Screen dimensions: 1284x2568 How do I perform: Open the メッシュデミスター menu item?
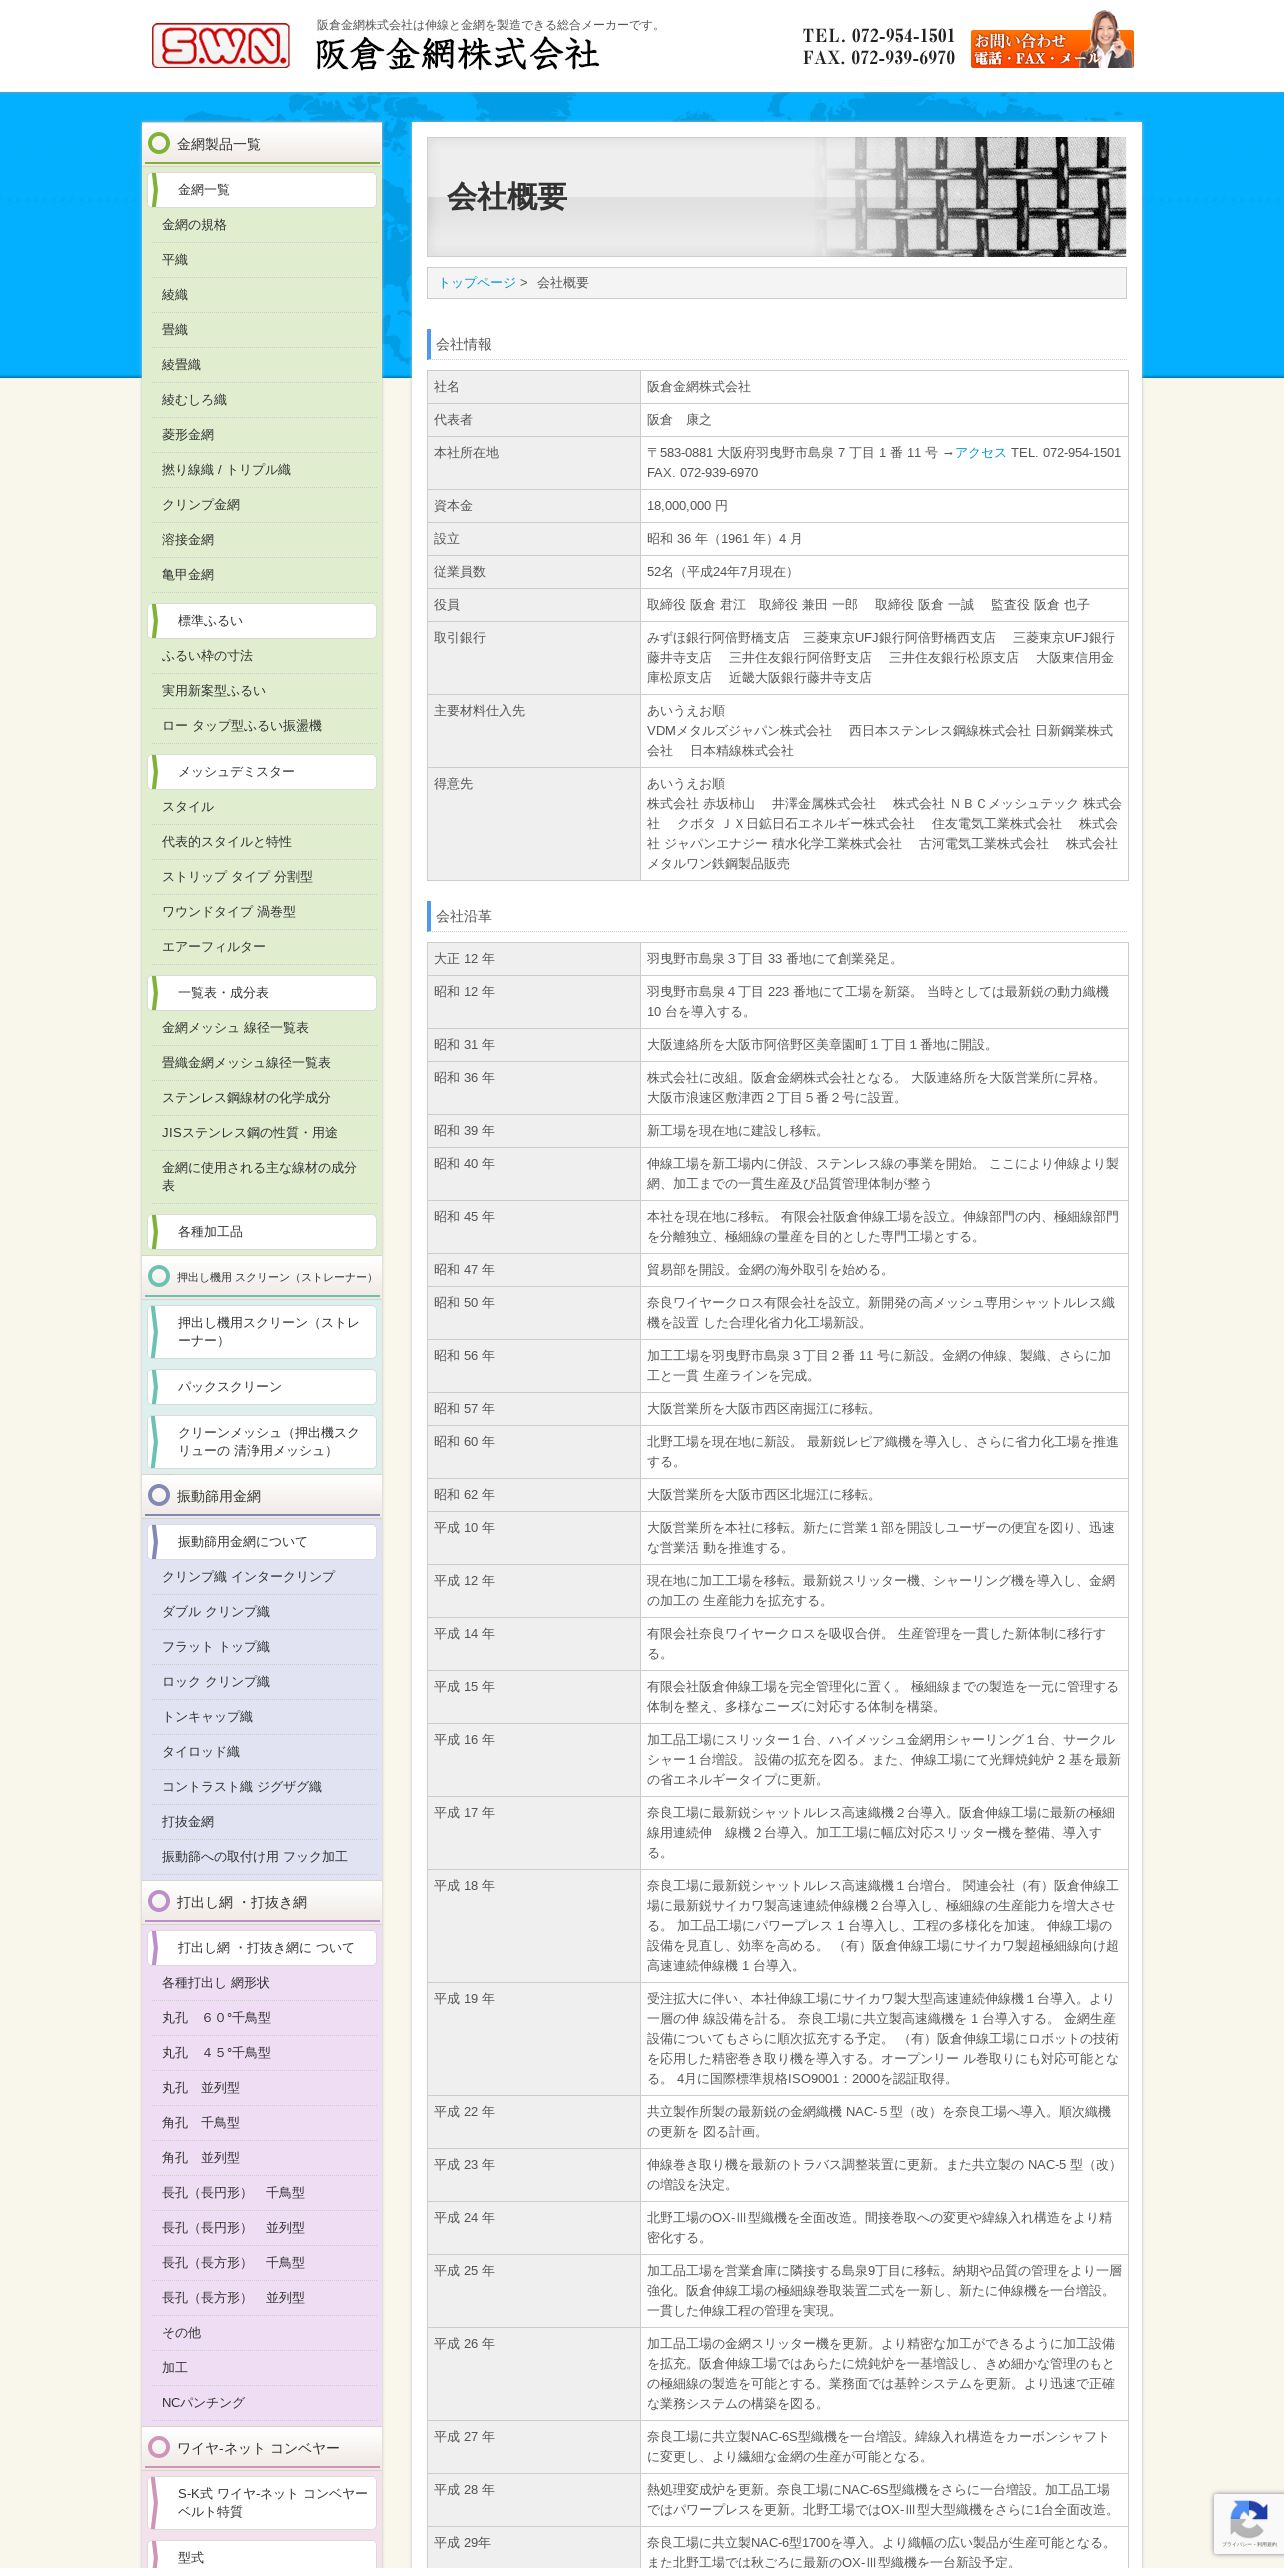[264, 772]
